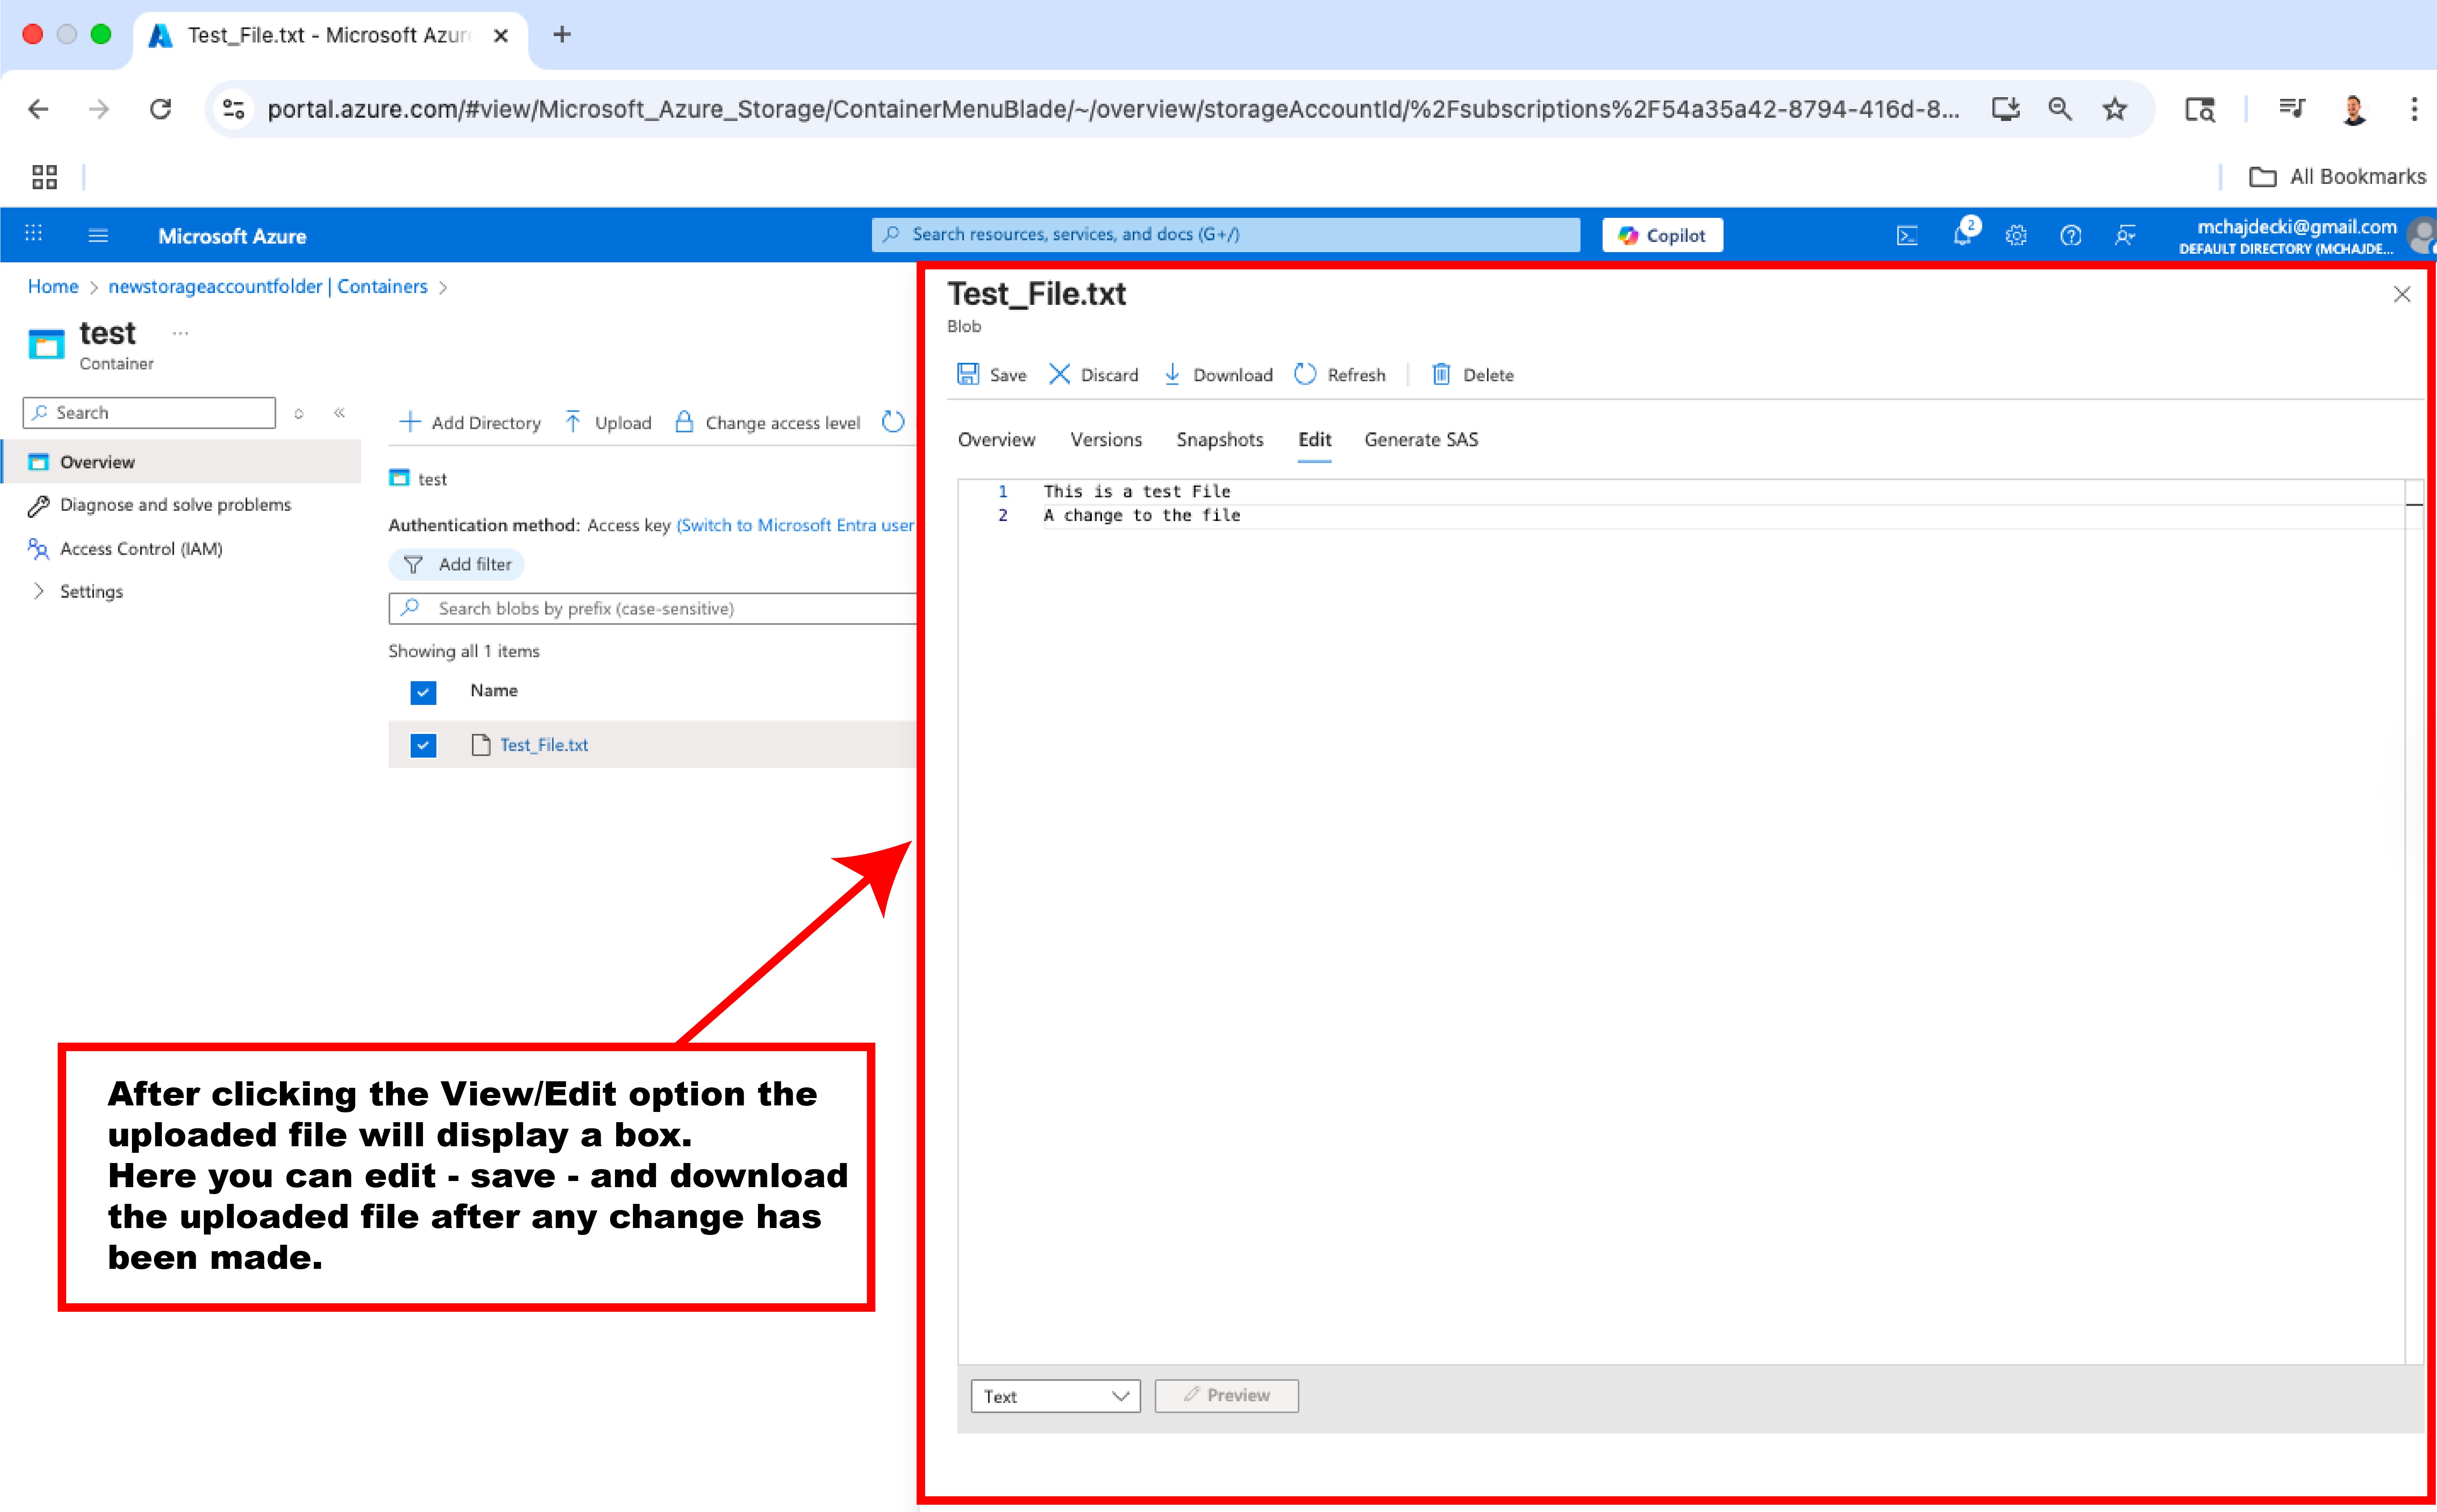Screen dimensions: 2437x1512
Task: Uncheck the Test_File.txt row checkbox
Action: (x=423, y=745)
